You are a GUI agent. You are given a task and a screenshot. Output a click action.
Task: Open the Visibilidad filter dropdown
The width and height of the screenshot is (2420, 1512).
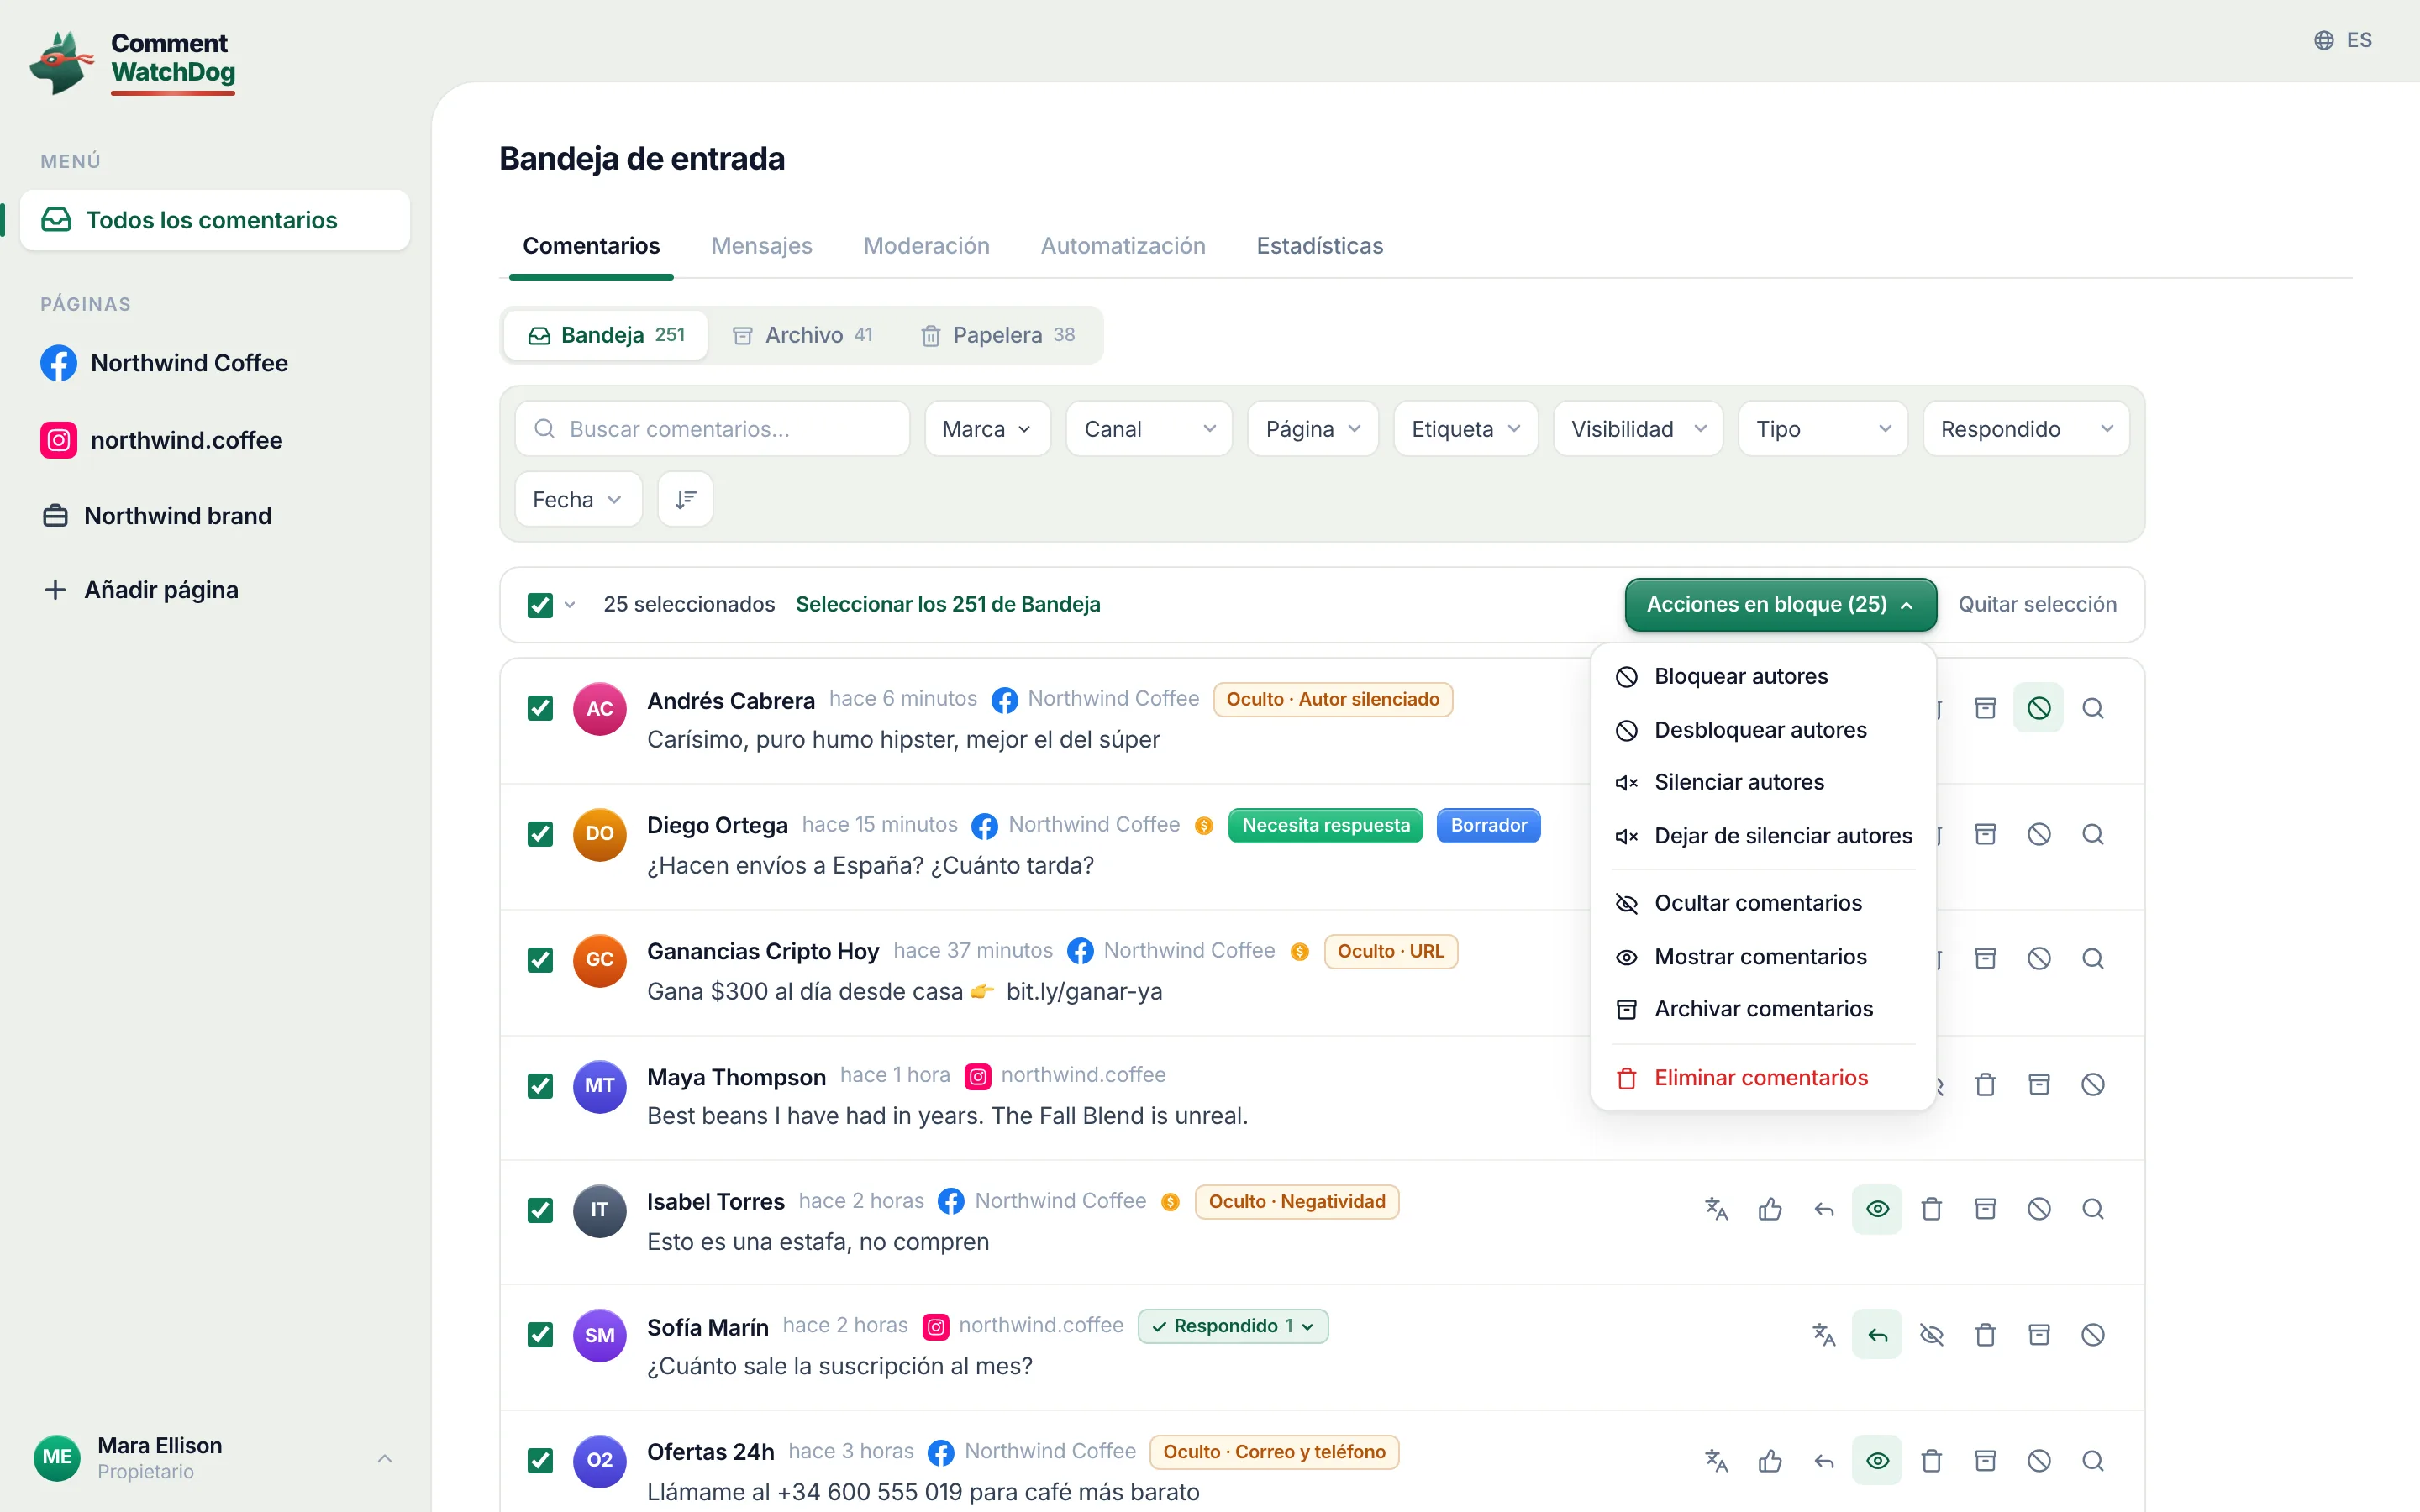tap(1637, 429)
